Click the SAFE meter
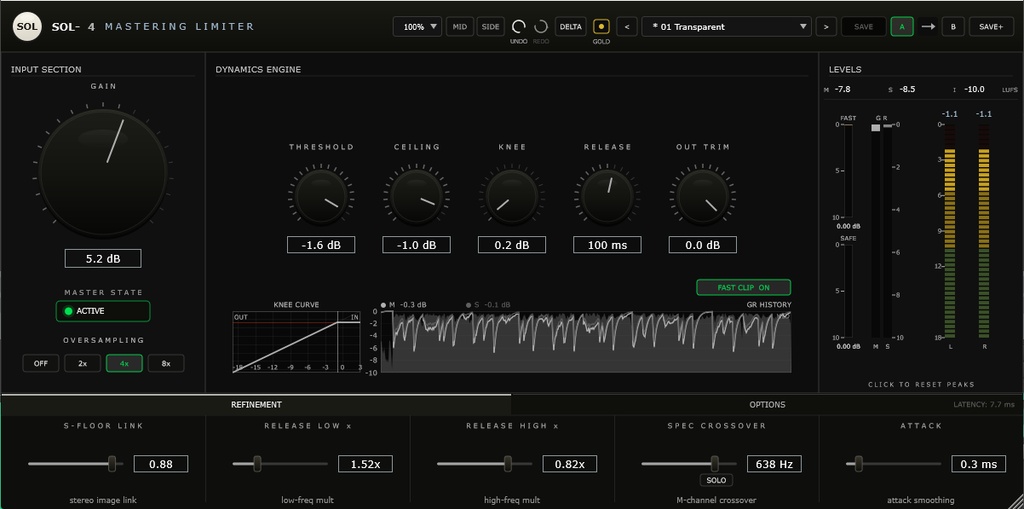 pos(848,291)
